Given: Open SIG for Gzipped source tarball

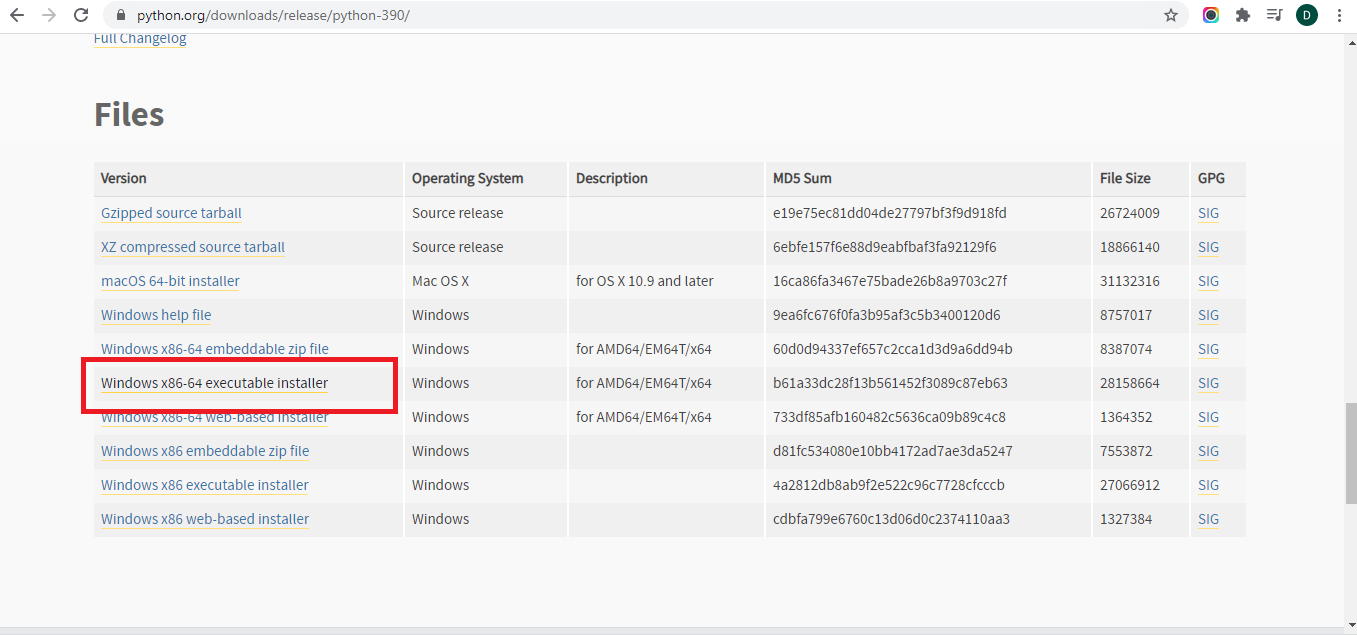Looking at the screenshot, I should click(x=1208, y=213).
